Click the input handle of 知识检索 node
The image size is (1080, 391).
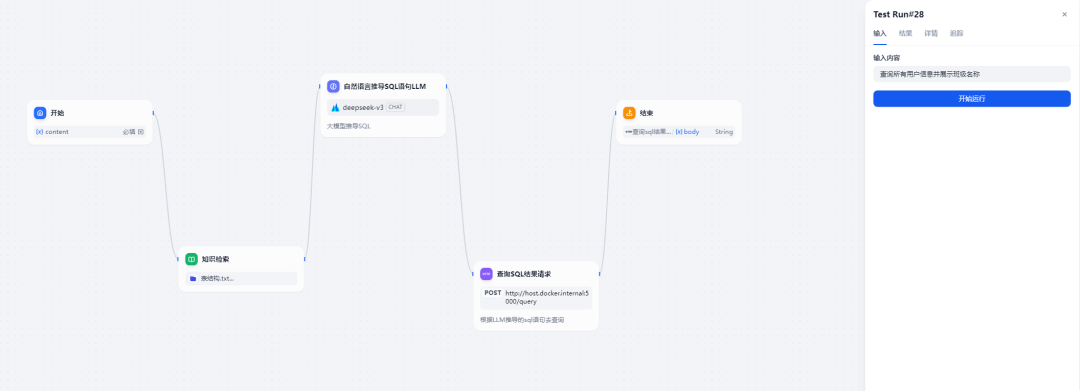point(178,260)
